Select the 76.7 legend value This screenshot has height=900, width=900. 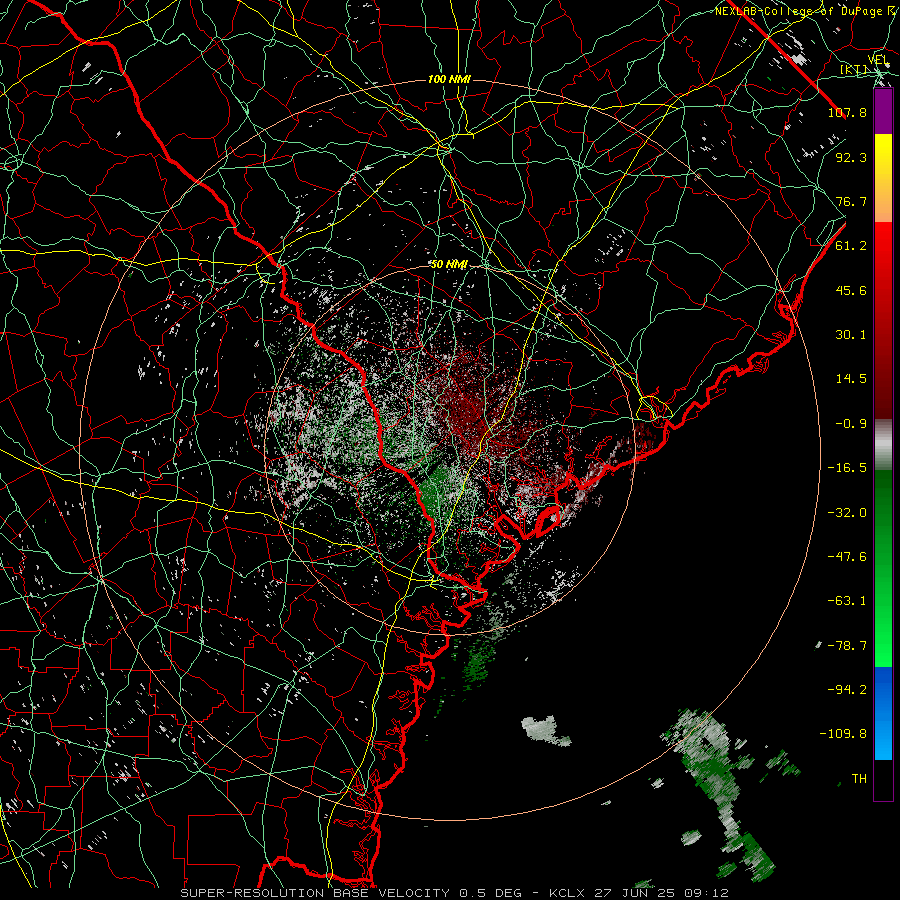pos(851,201)
